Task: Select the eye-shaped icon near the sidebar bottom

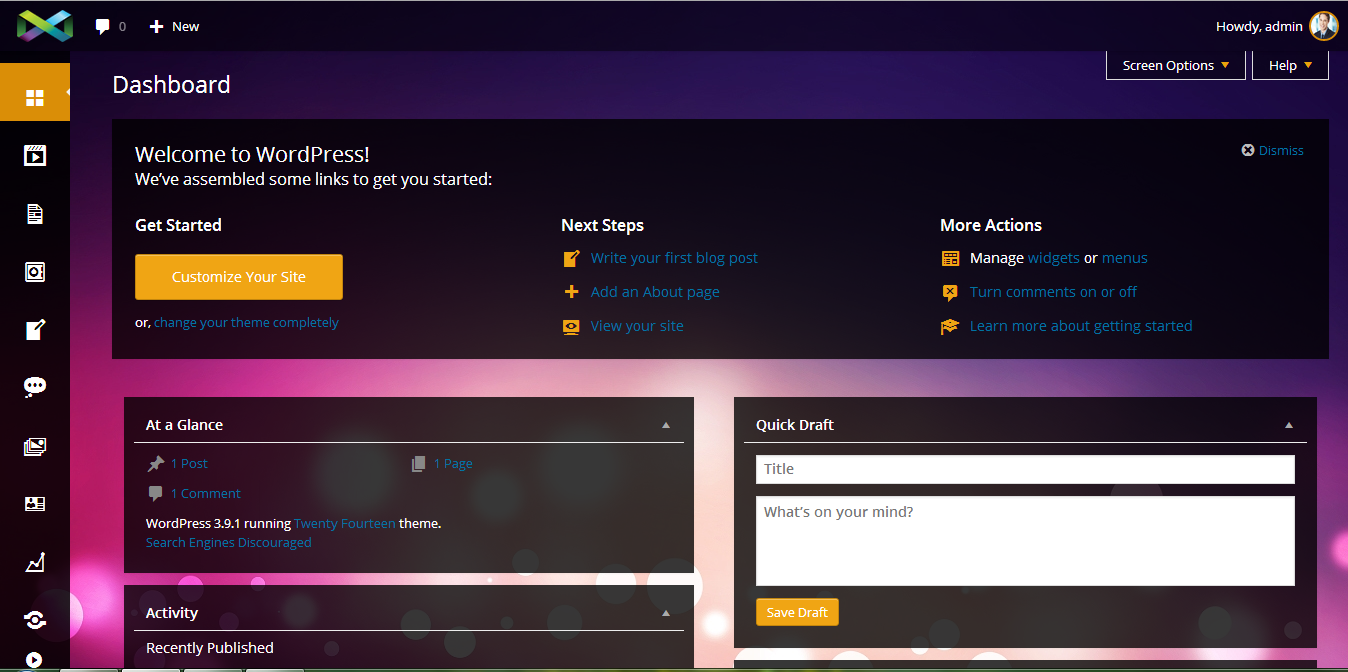Action: (35, 620)
